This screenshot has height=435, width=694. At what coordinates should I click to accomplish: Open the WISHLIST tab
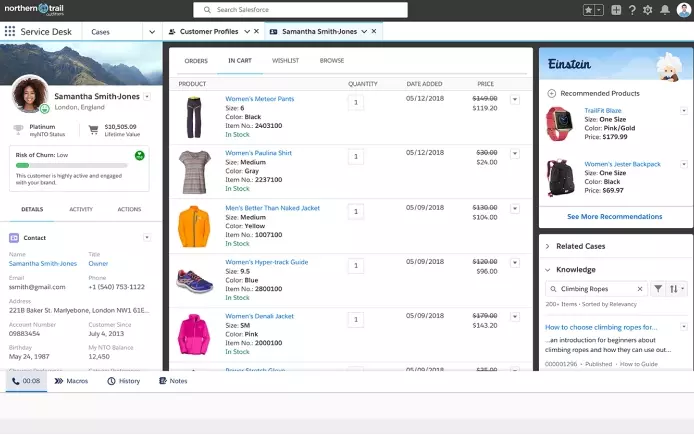285,61
